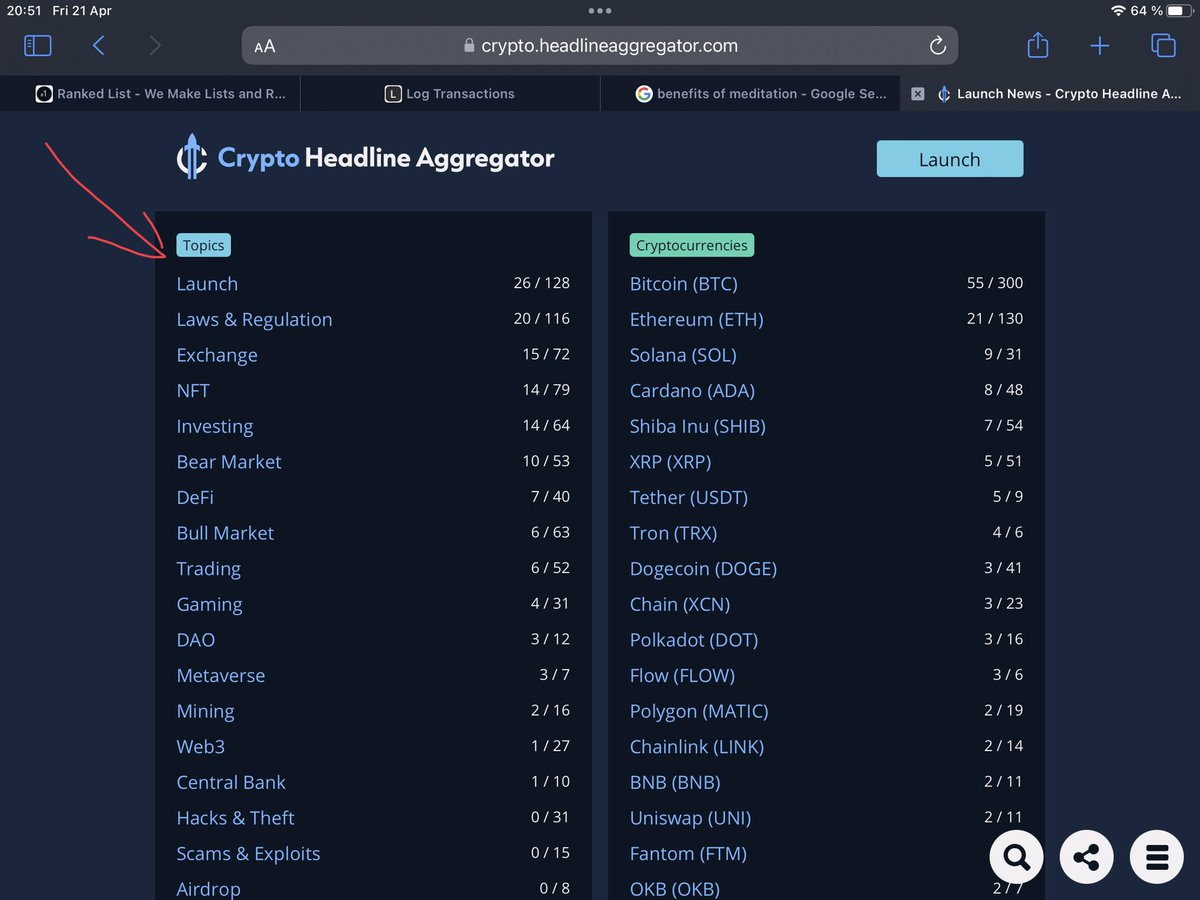Tap the address bar URL field
Screen dimensions: 1200x900
click(x=600, y=46)
